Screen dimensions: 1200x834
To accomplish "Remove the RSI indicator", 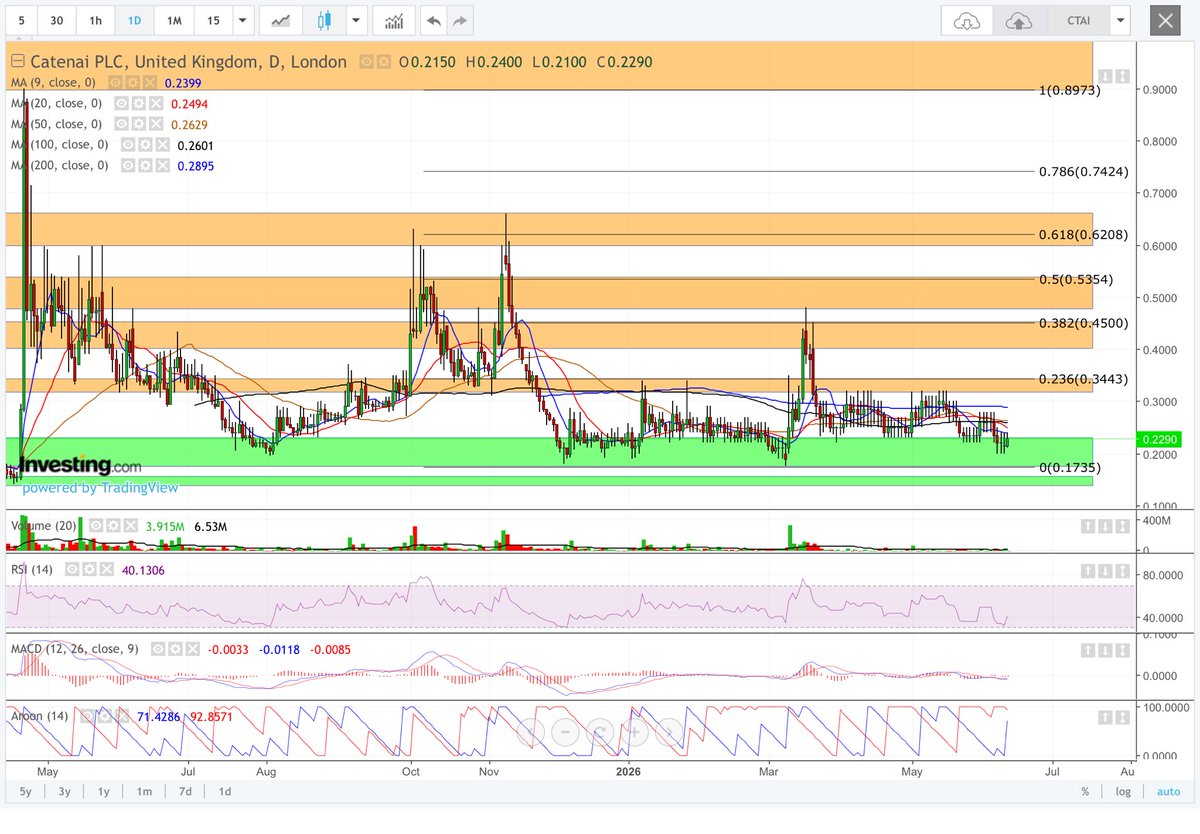I will click(106, 570).
